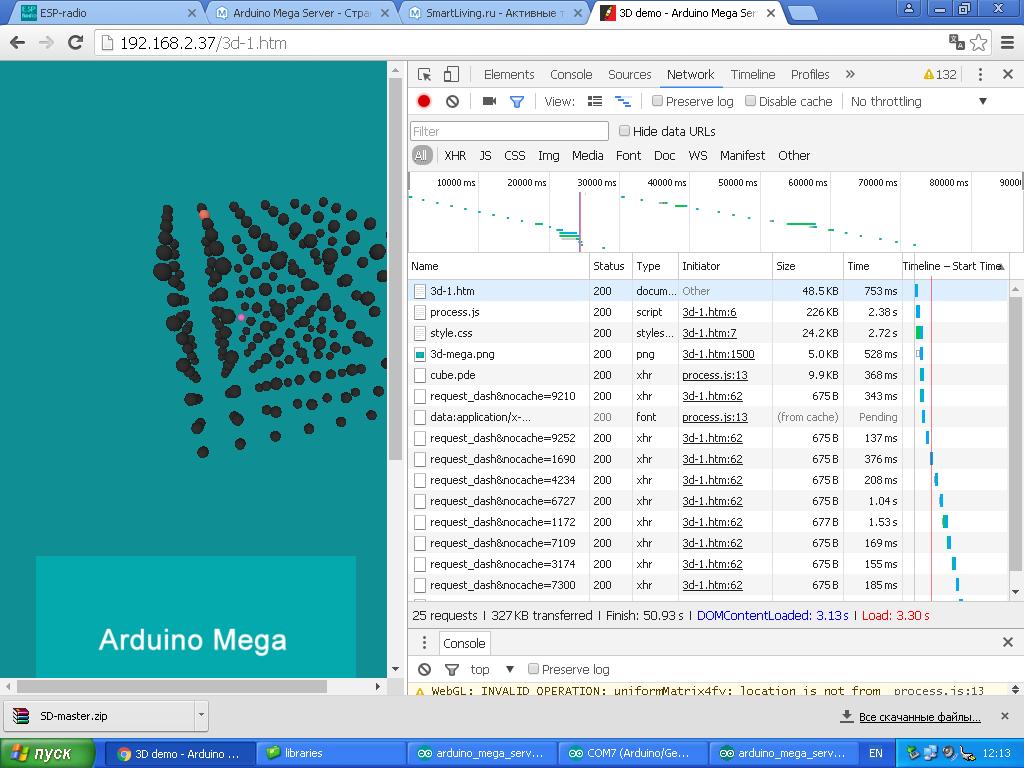Viewport: 1024px width, 768px height.
Task: Expand the hidden DevTools tabs chevron
Action: click(850, 75)
